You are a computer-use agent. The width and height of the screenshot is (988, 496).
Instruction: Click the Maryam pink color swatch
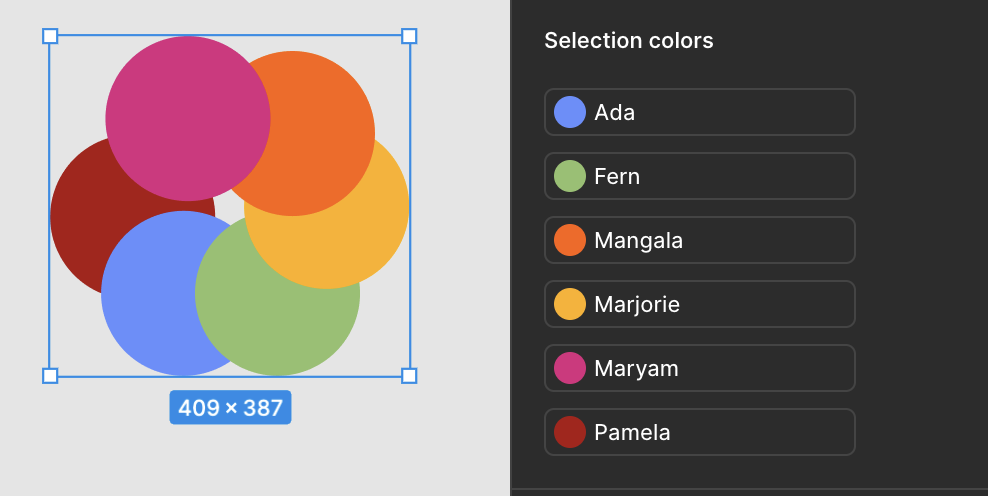(x=570, y=368)
